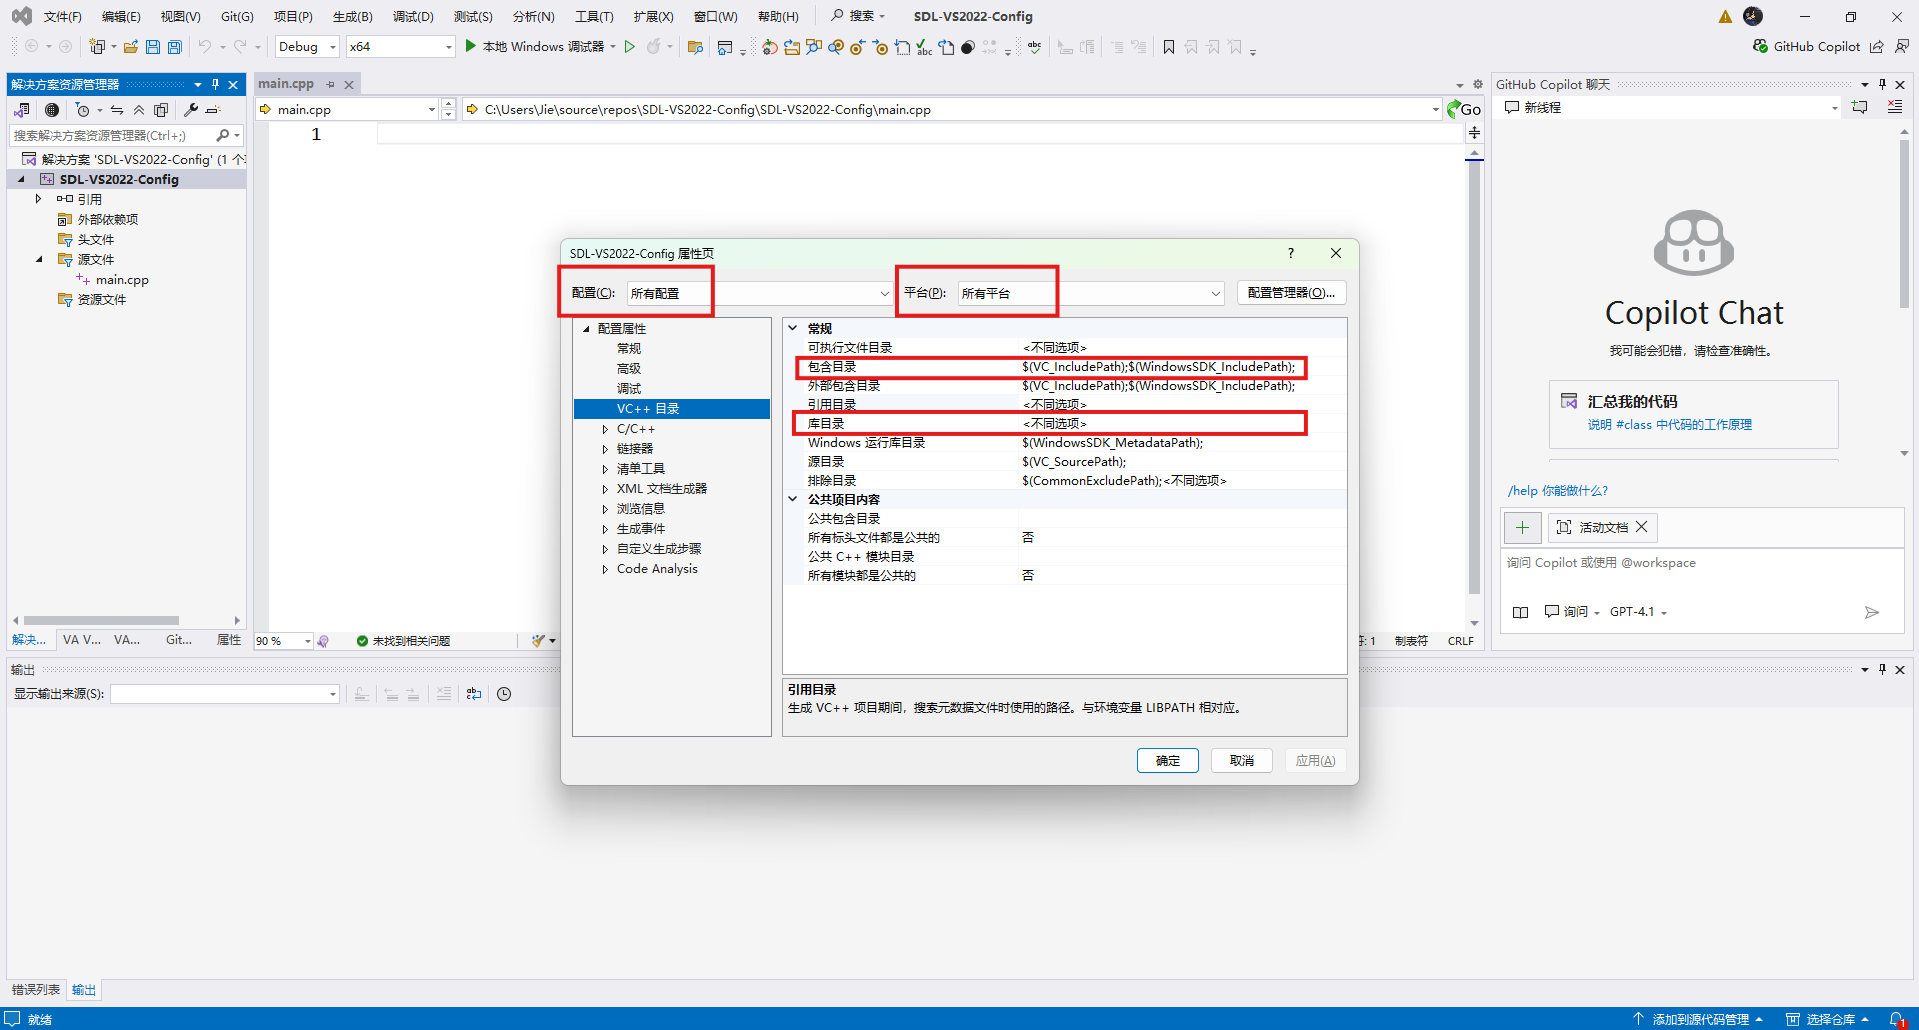Screen dimensions: 1919x1030
Task: Select the Navigate Backward arrow icon
Action: point(30,46)
